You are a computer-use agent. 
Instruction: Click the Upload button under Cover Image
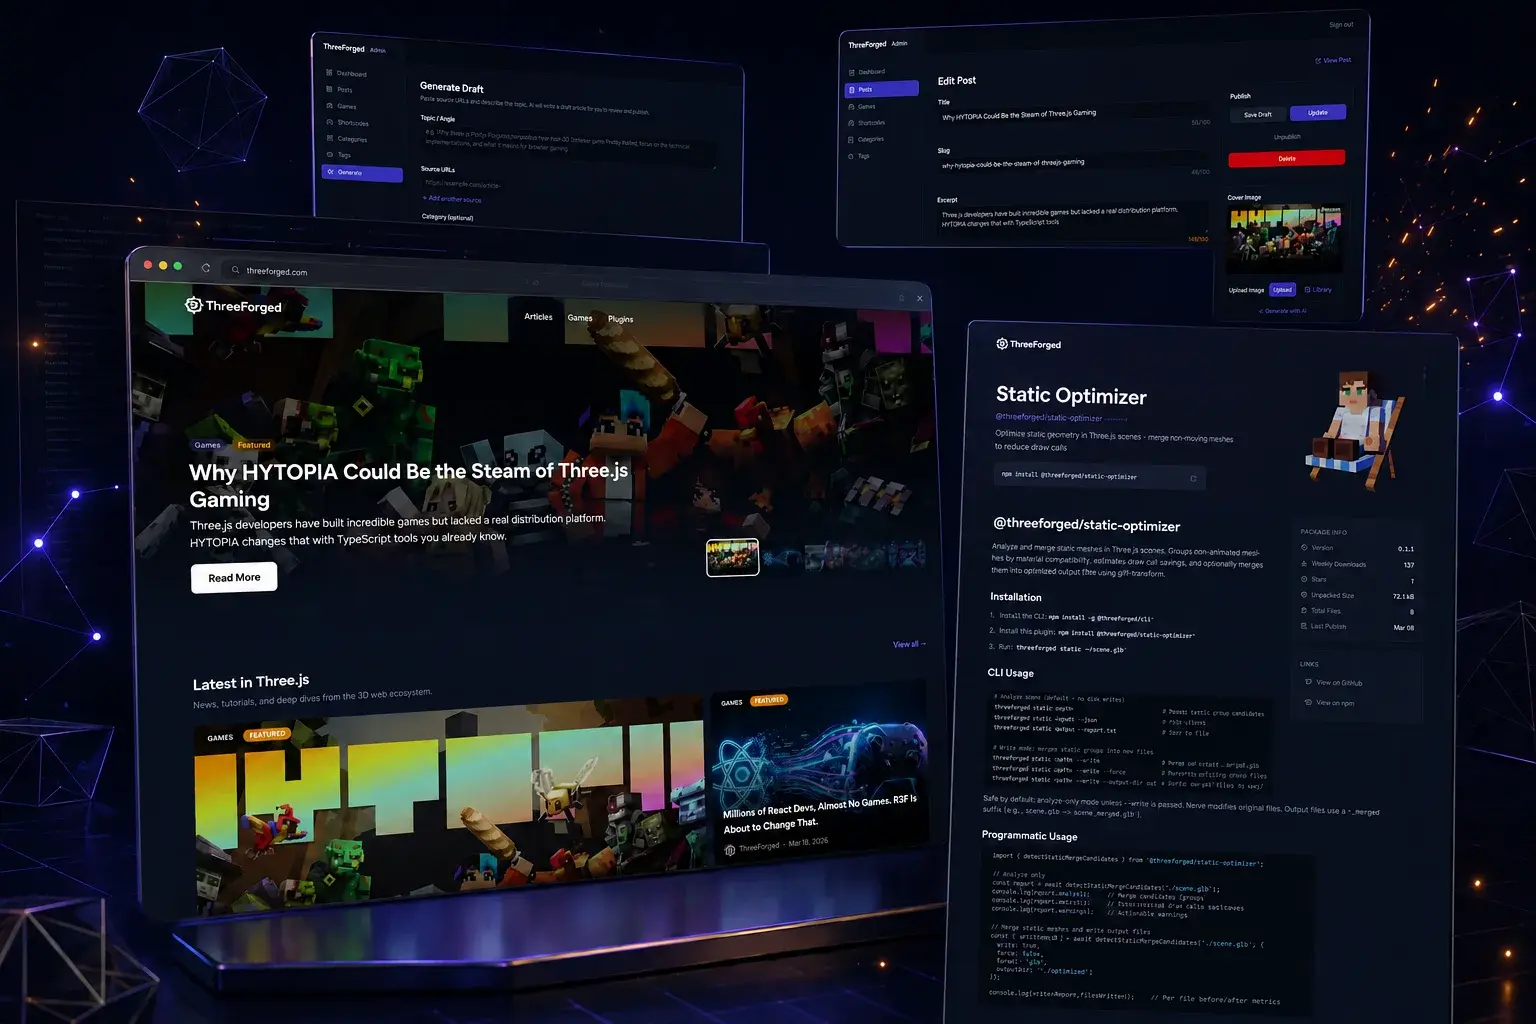click(x=1282, y=290)
